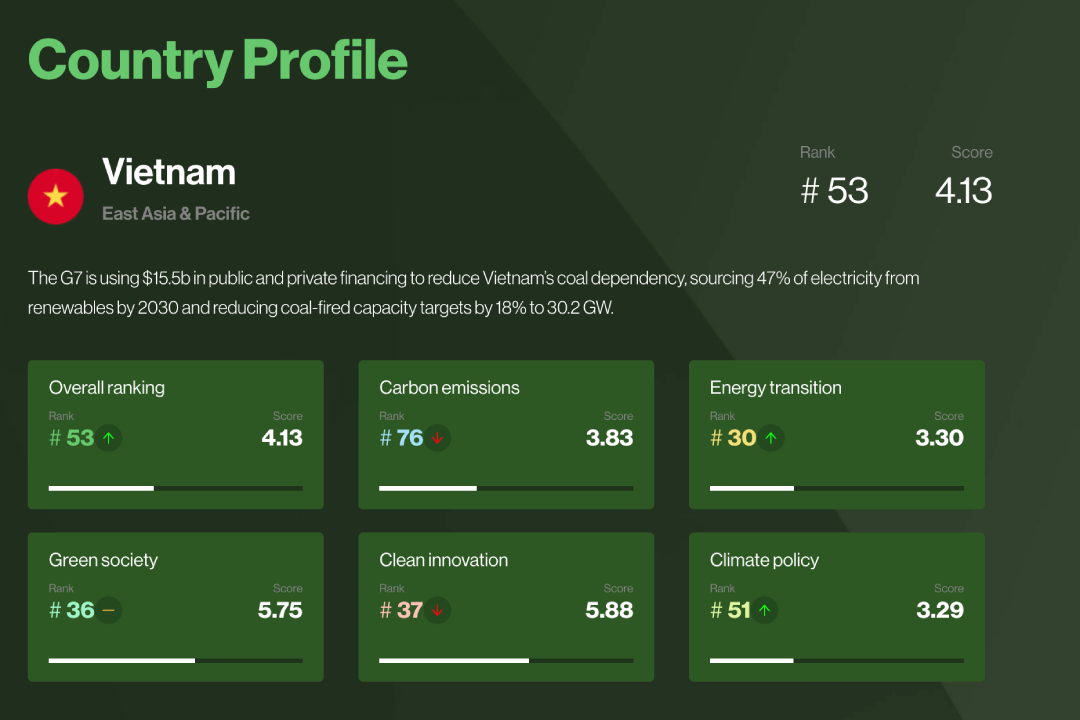The height and width of the screenshot is (720, 1080).
Task: Open the Carbon emissions card
Action: 506,435
